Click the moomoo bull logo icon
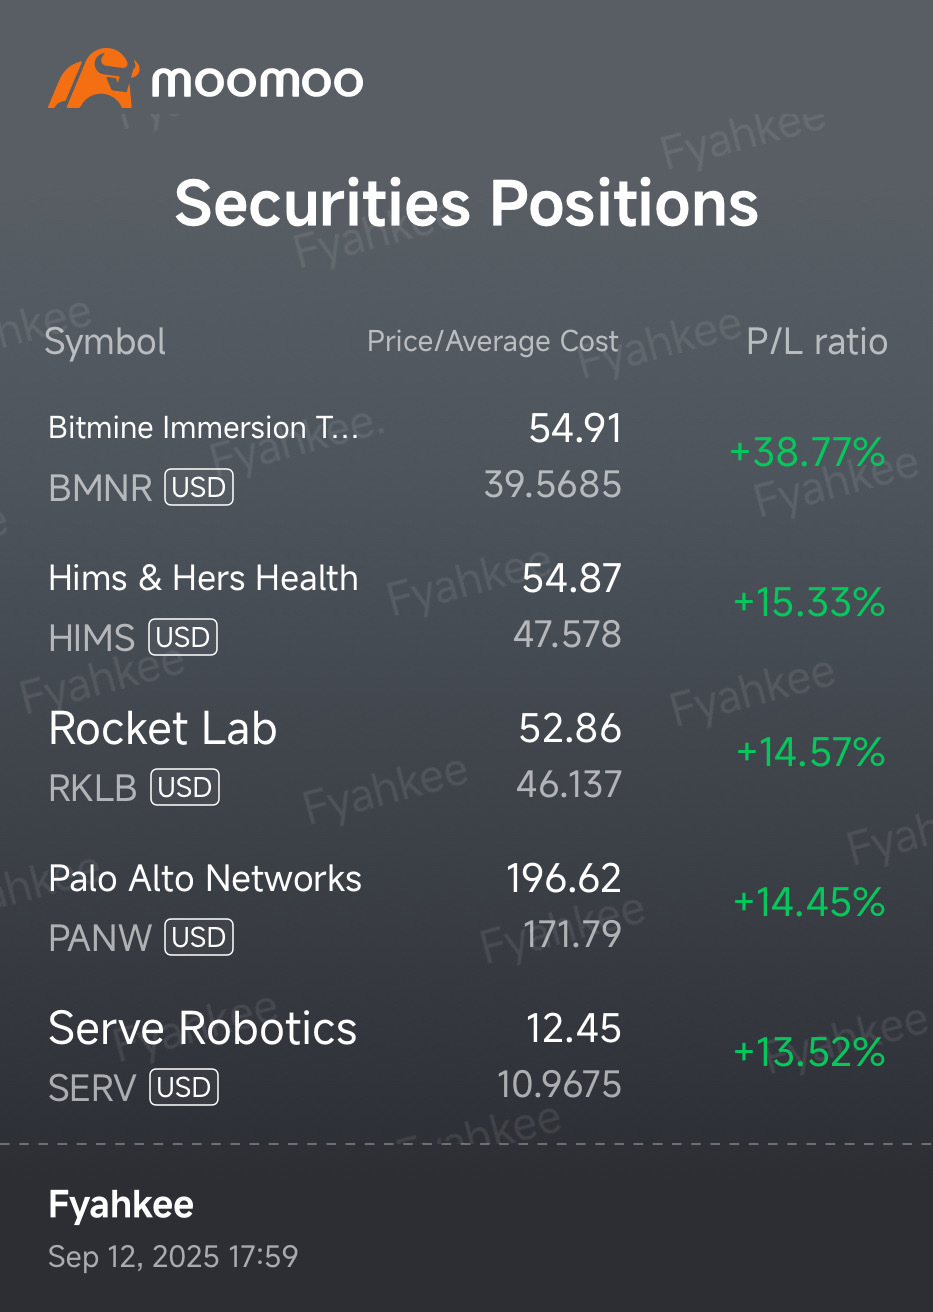The height and width of the screenshot is (1312, 933). pos(92,78)
